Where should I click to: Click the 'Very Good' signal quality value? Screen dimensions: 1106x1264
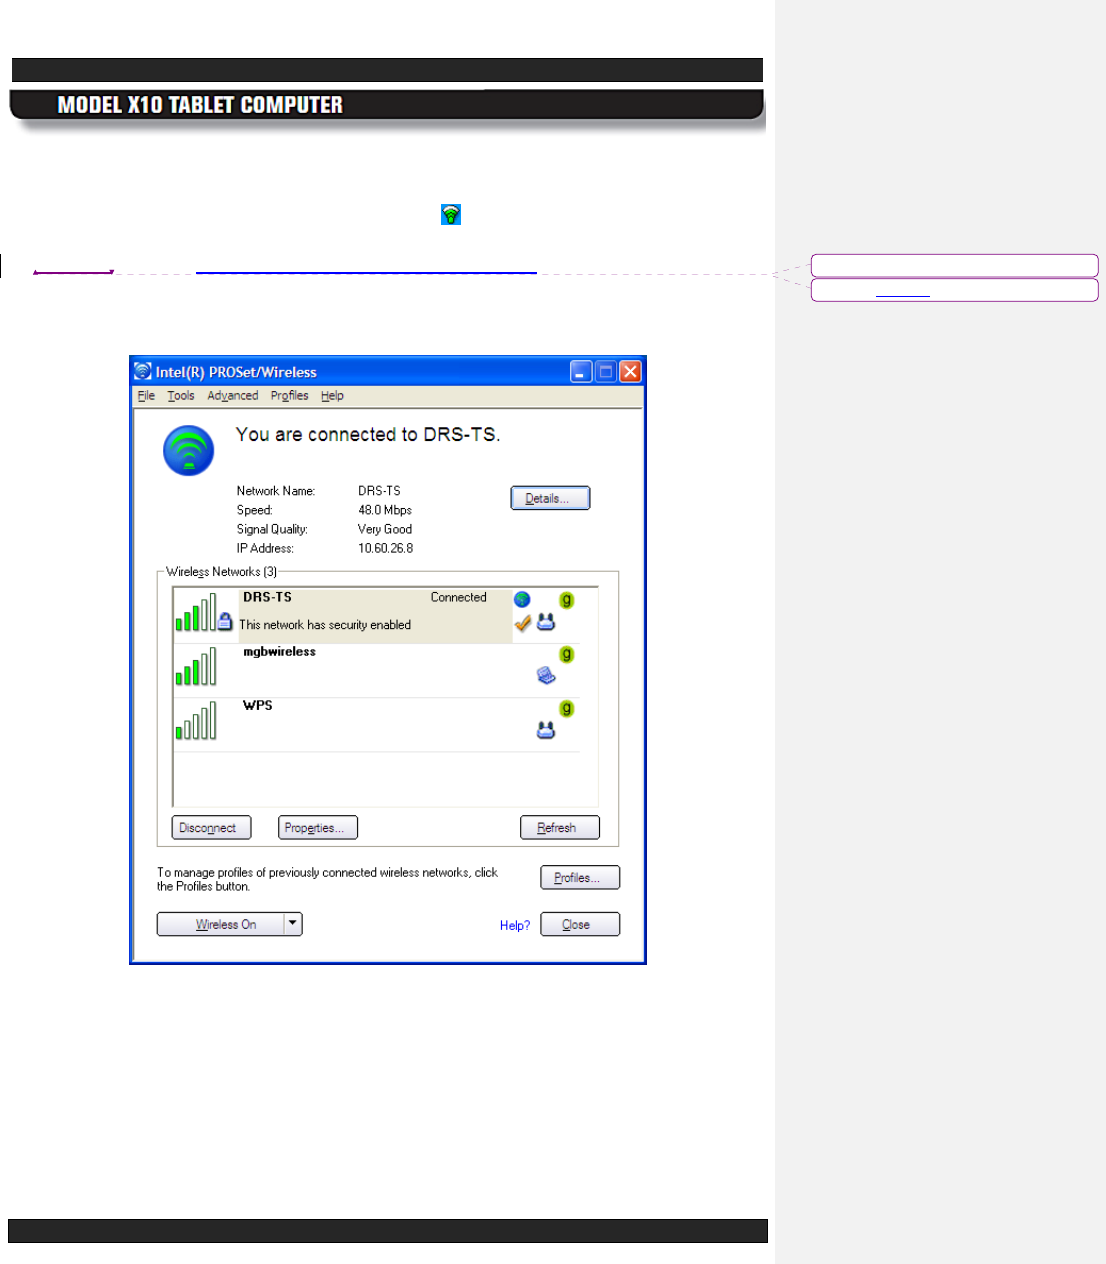click(385, 529)
